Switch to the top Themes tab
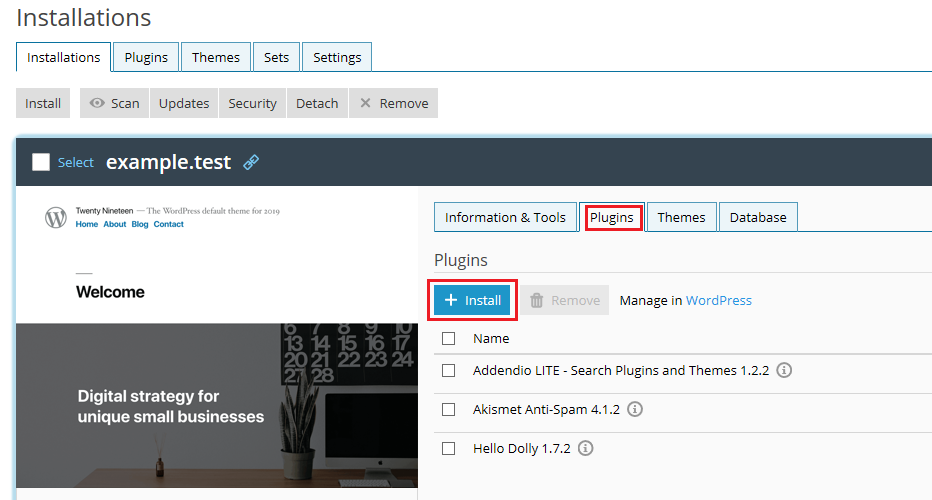The width and height of the screenshot is (932, 500). click(x=215, y=57)
